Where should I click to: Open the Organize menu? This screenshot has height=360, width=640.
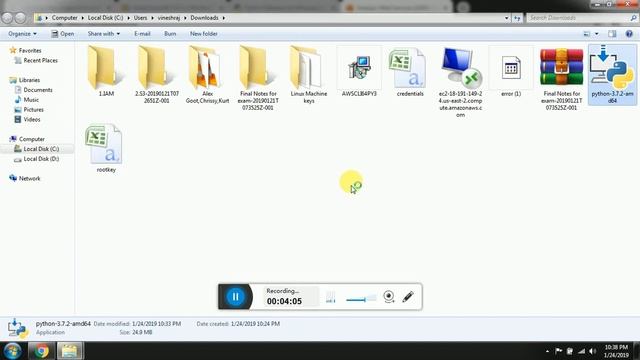pos(22,34)
